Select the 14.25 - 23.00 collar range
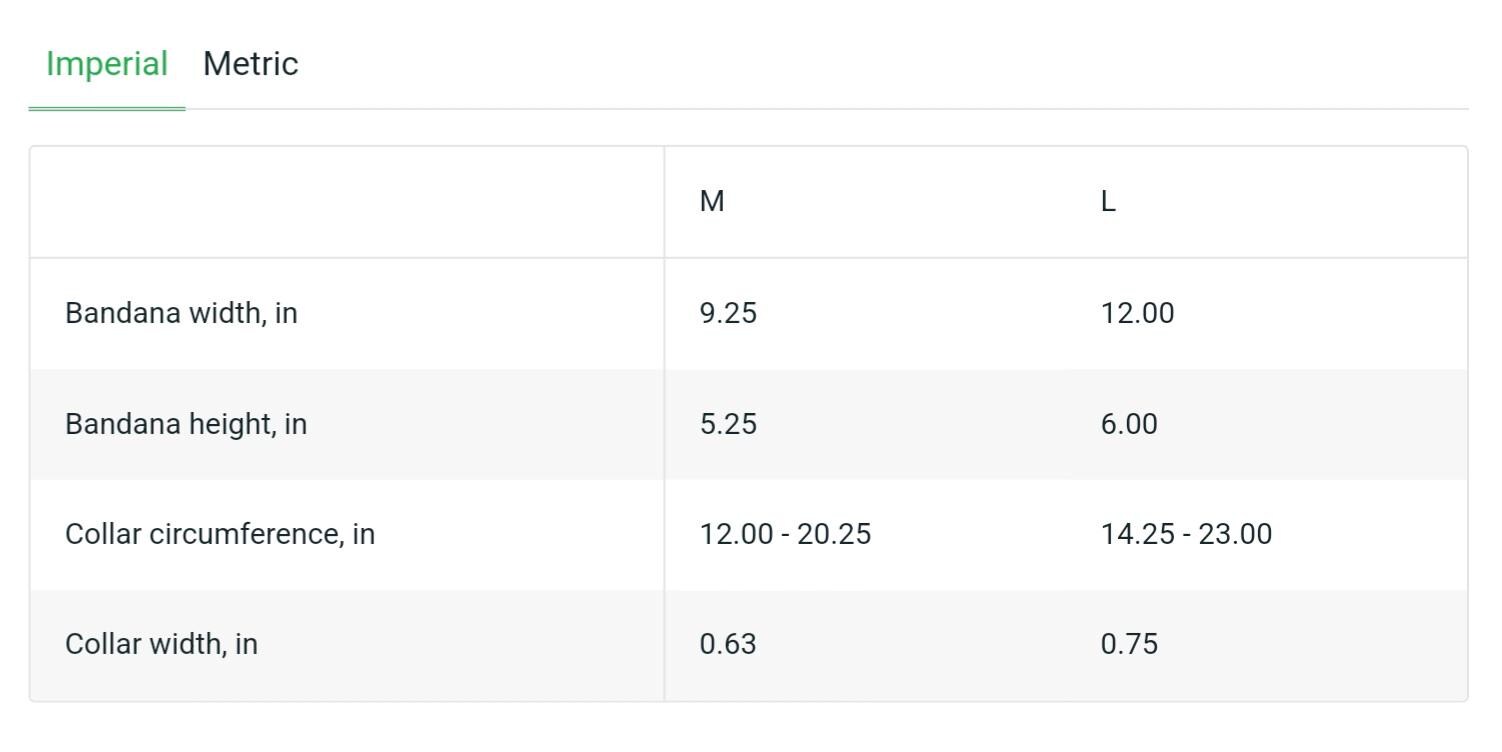 [1186, 534]
